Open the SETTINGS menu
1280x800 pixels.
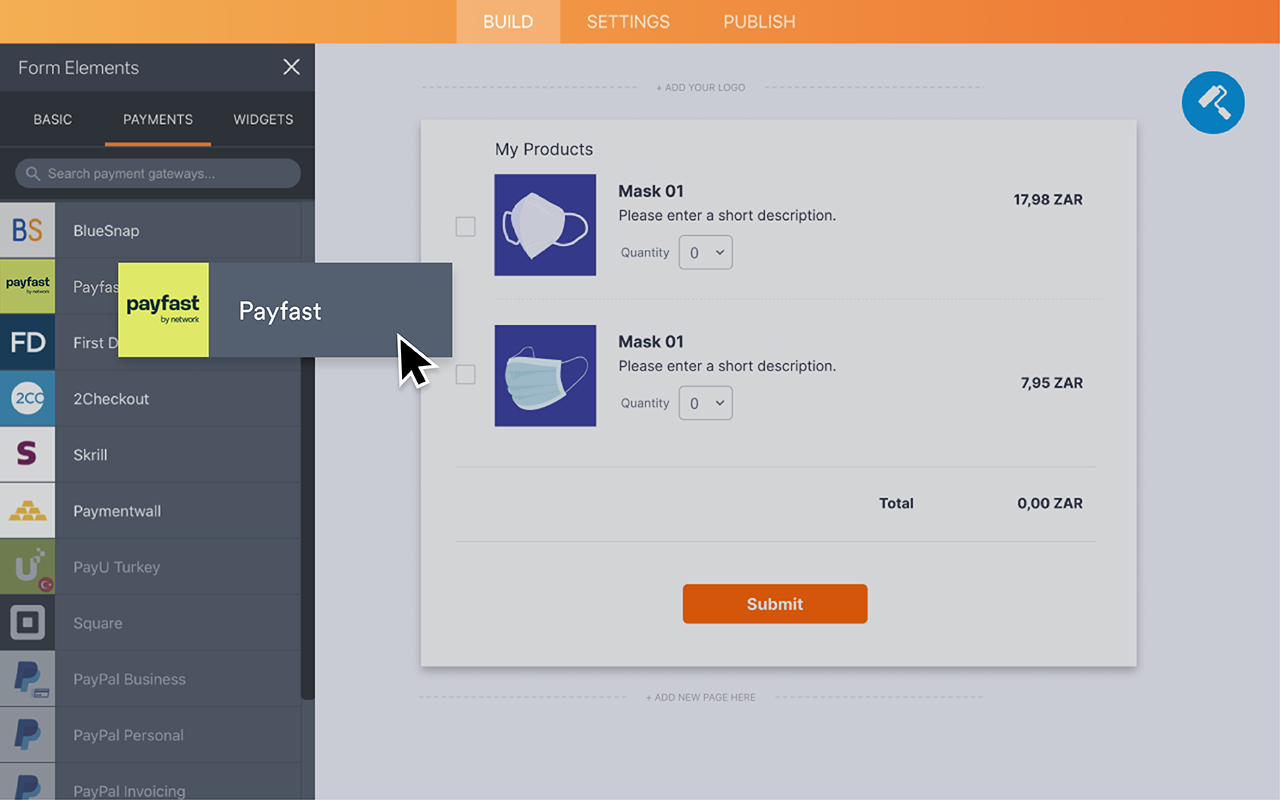coord(627,21)
